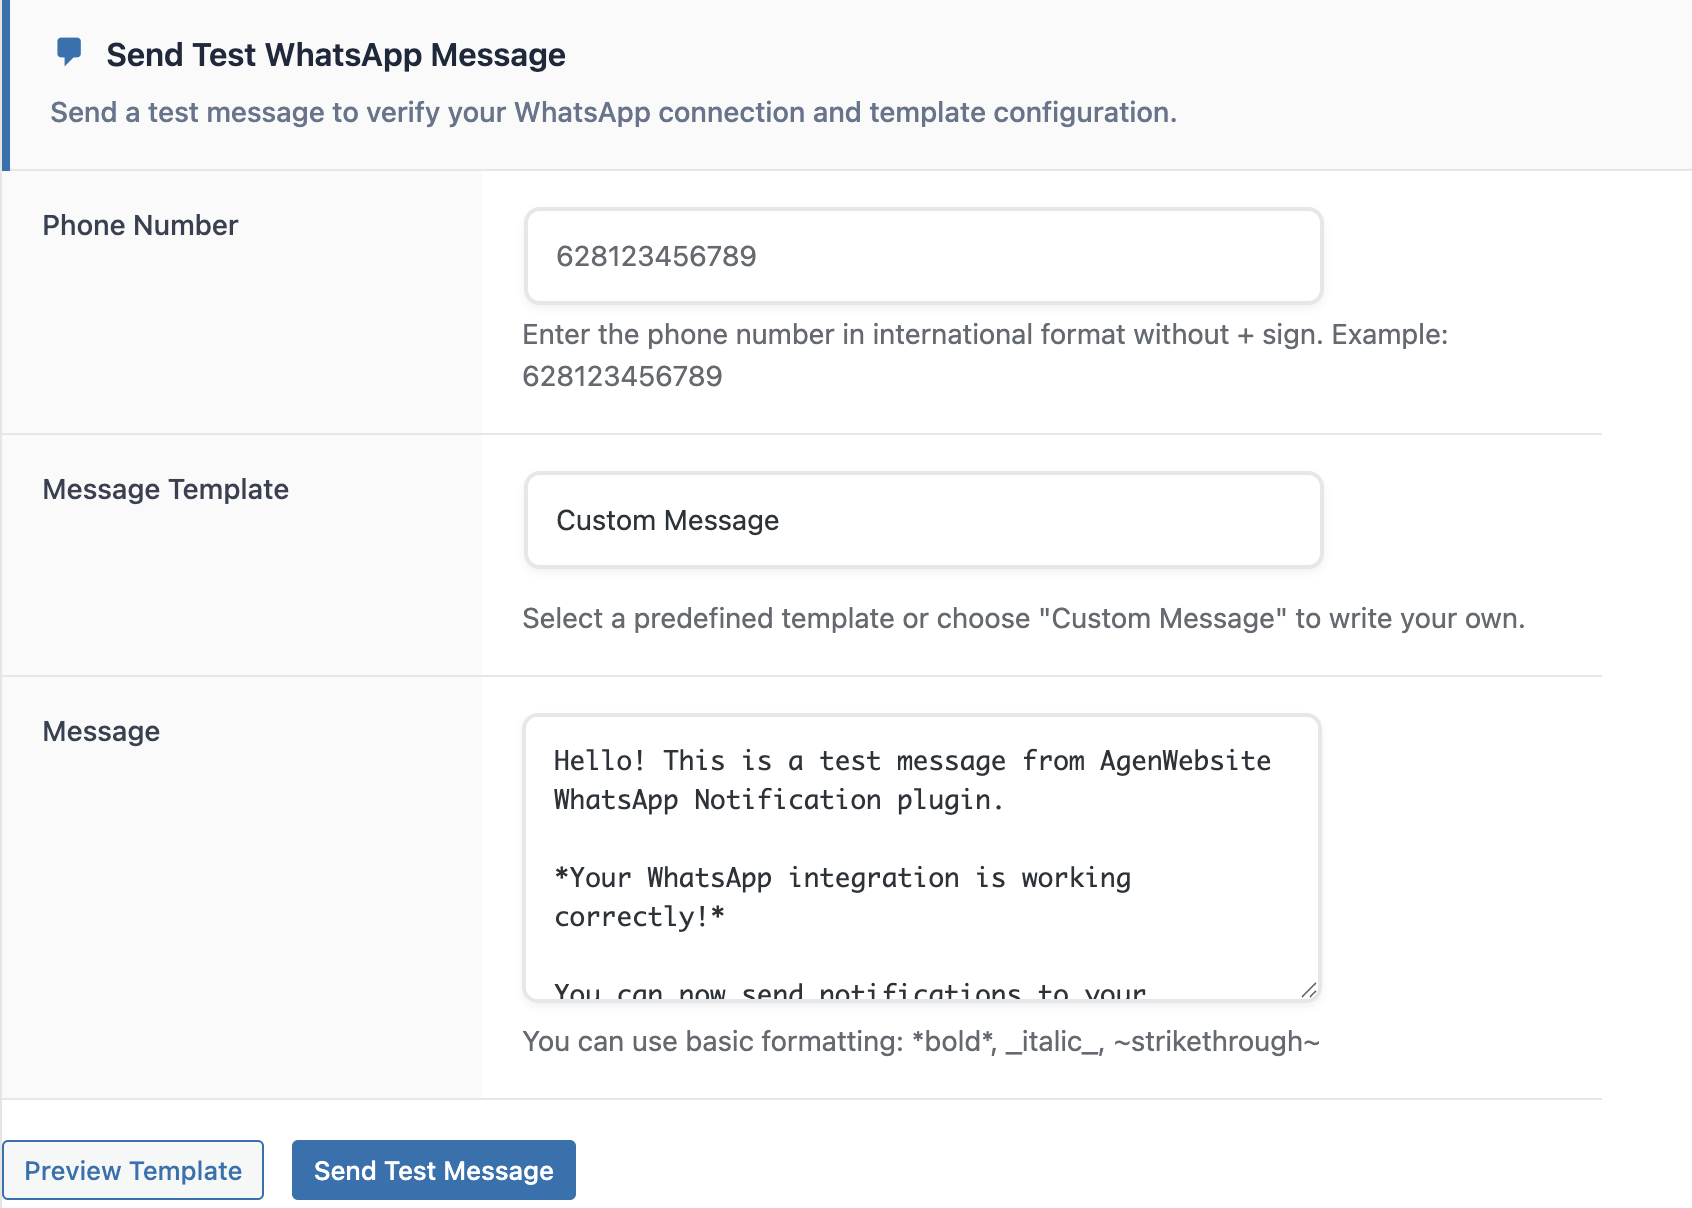Click the chat bubble icon beside the heading
1692x1208 pixels.
[69, 51]
